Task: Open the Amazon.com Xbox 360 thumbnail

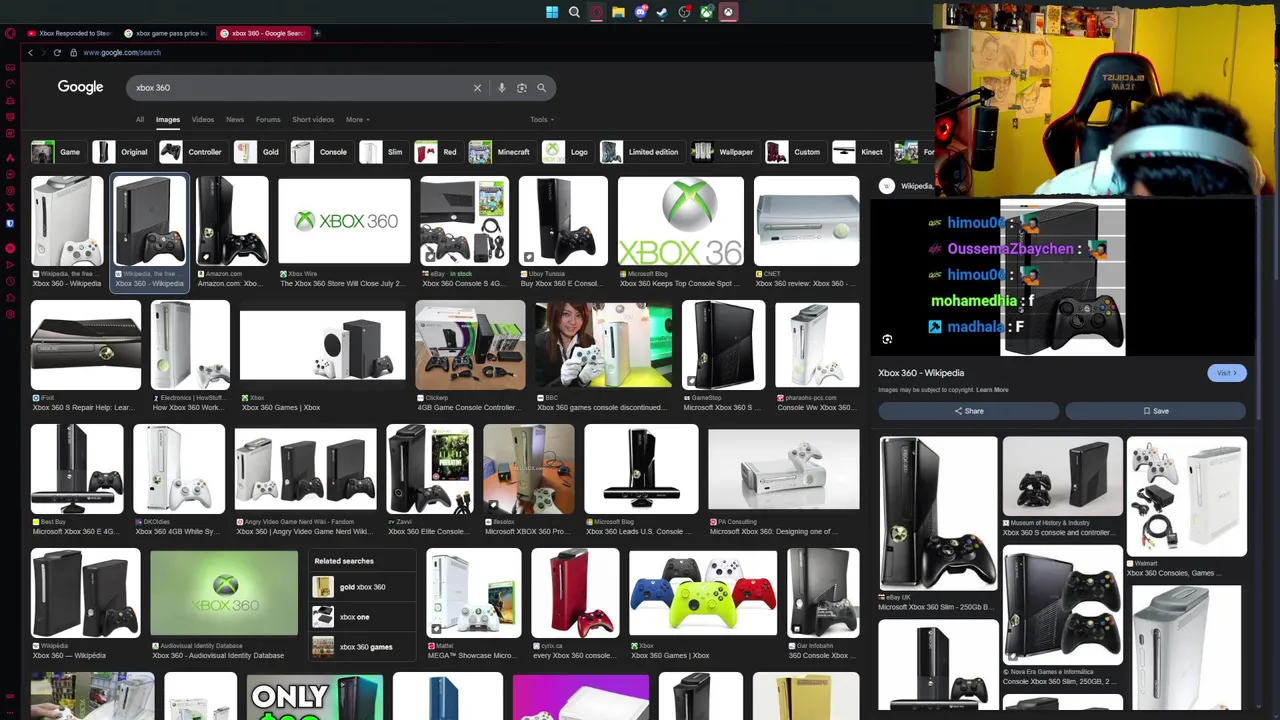Action: [232, 221]
